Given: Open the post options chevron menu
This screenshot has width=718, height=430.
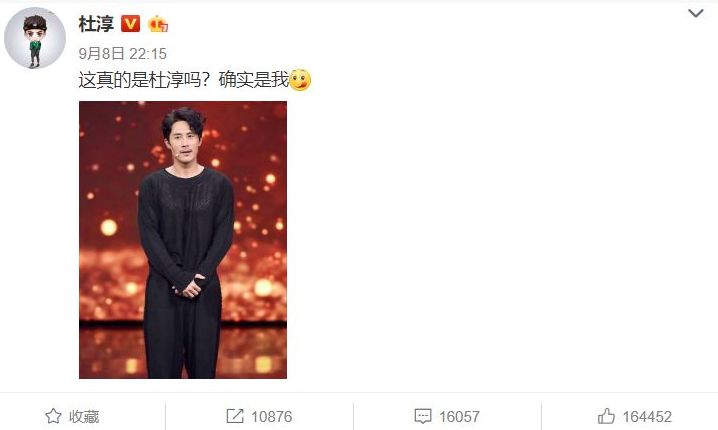Looking at the screenshot, I should pyautogui.click(x=696, y=13).
